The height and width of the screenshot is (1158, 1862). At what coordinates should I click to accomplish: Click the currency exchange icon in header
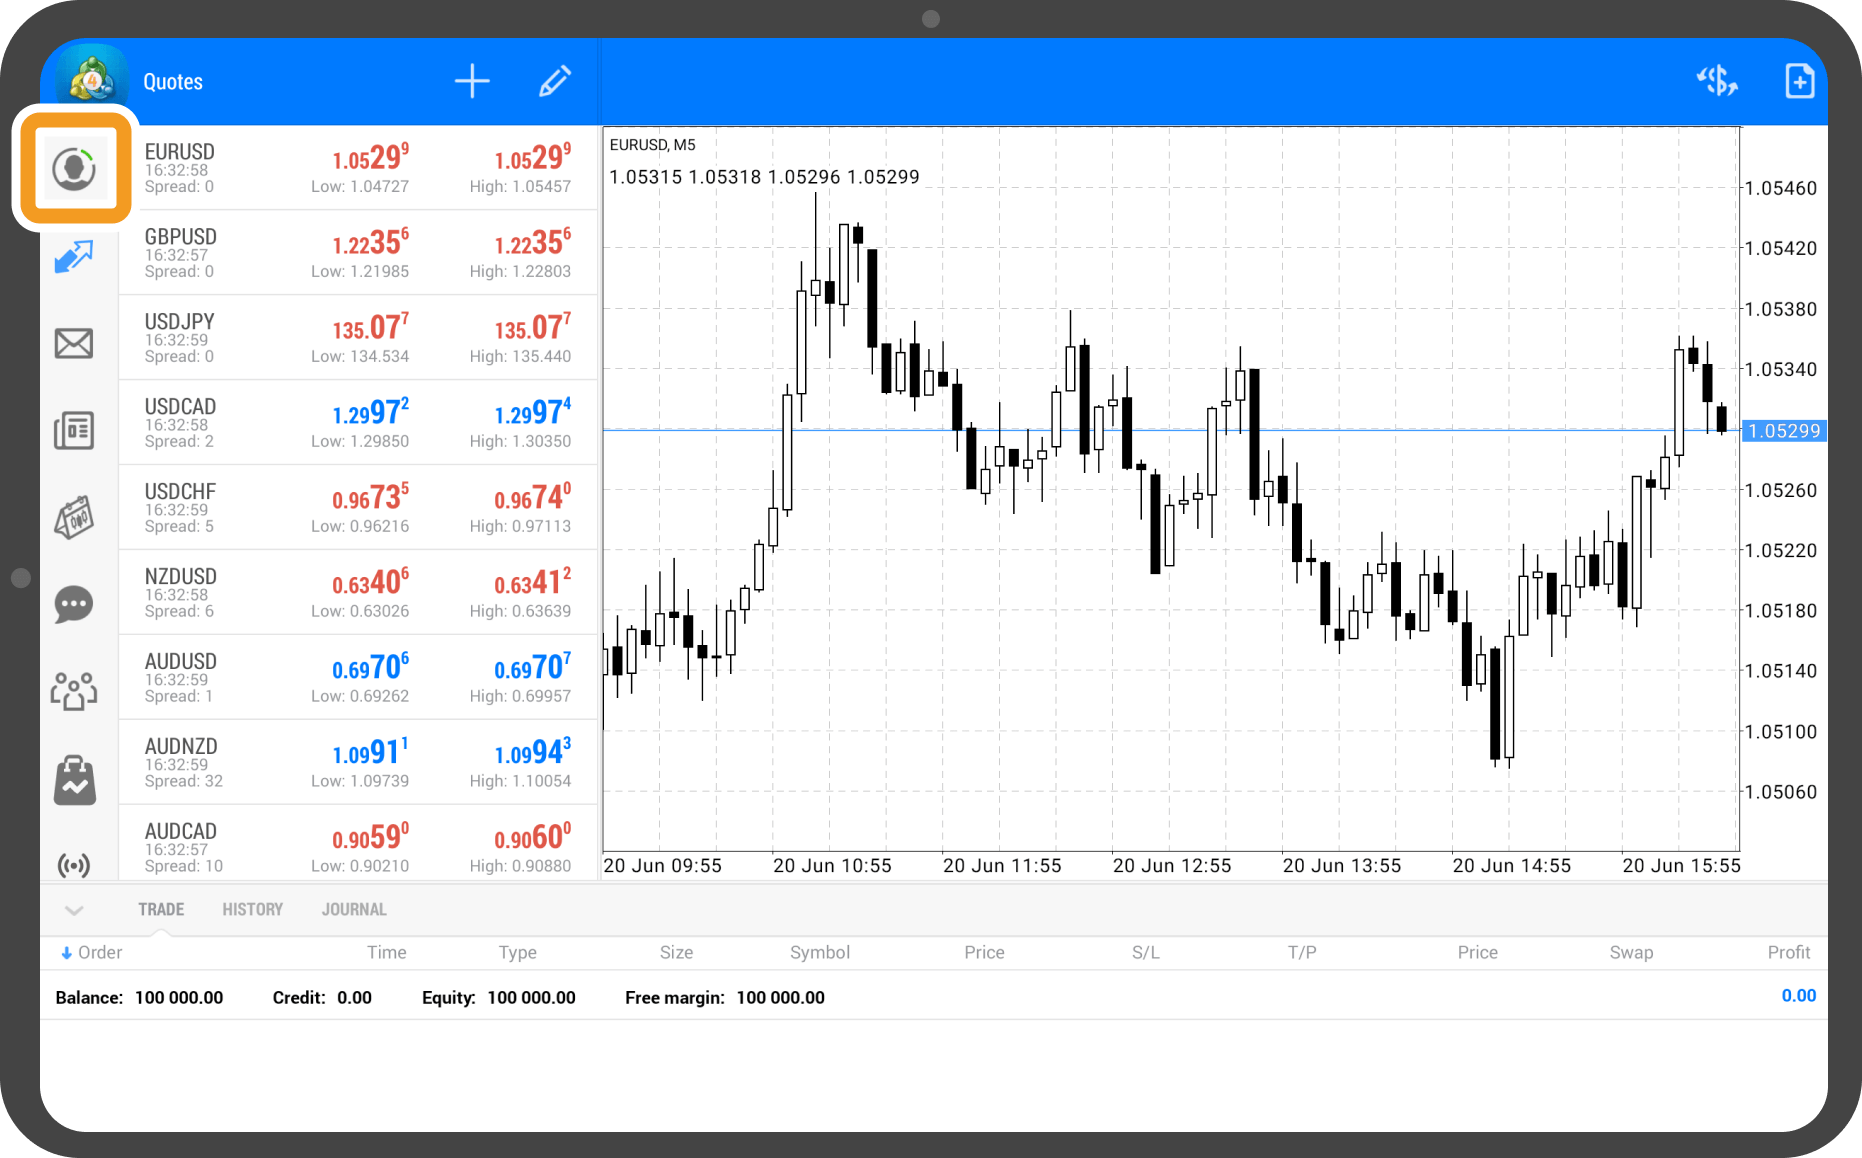pos(1717,81)
